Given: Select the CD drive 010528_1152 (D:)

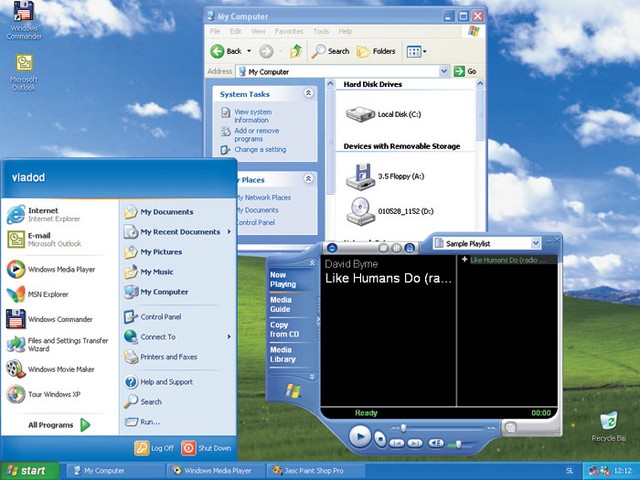Looking at the screenshot, I should coord(389,211).
